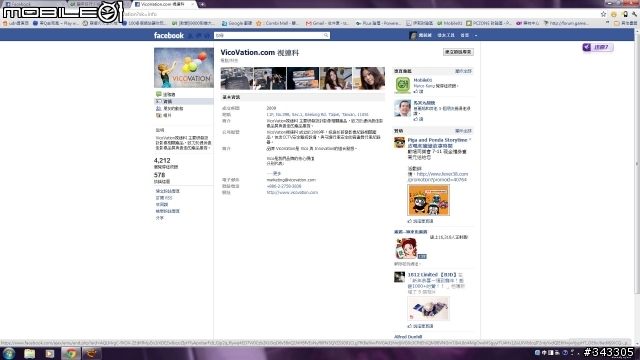Click the magnifier icon in facebook search box
The height and width of the screenshot is (360, 640).
[326, 36]
